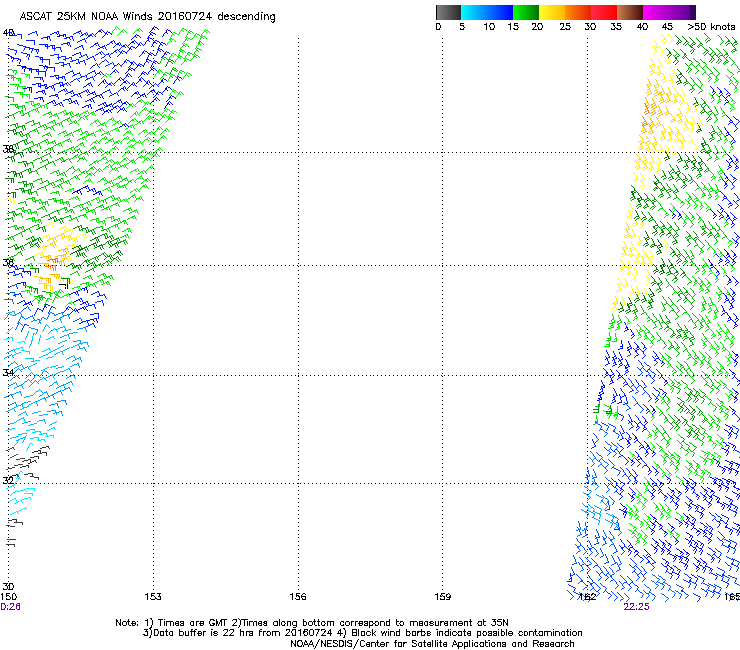Click the red 30-35 knots legend swatch
The width and height of the screenshot is (740, 650).
point(604,12)
